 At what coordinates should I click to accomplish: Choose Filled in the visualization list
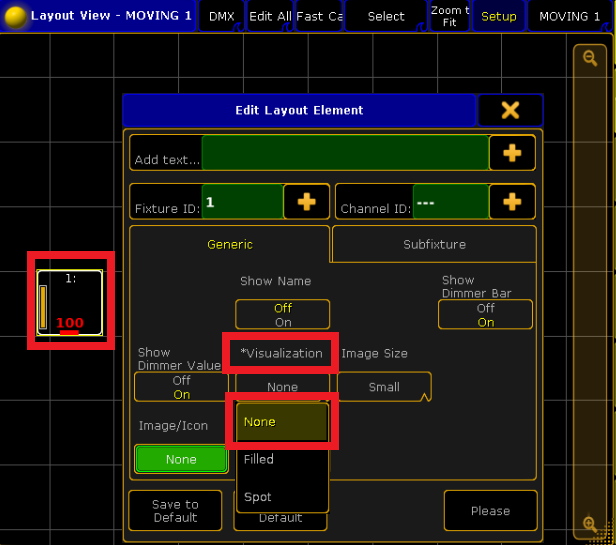[x=282, y=459]
